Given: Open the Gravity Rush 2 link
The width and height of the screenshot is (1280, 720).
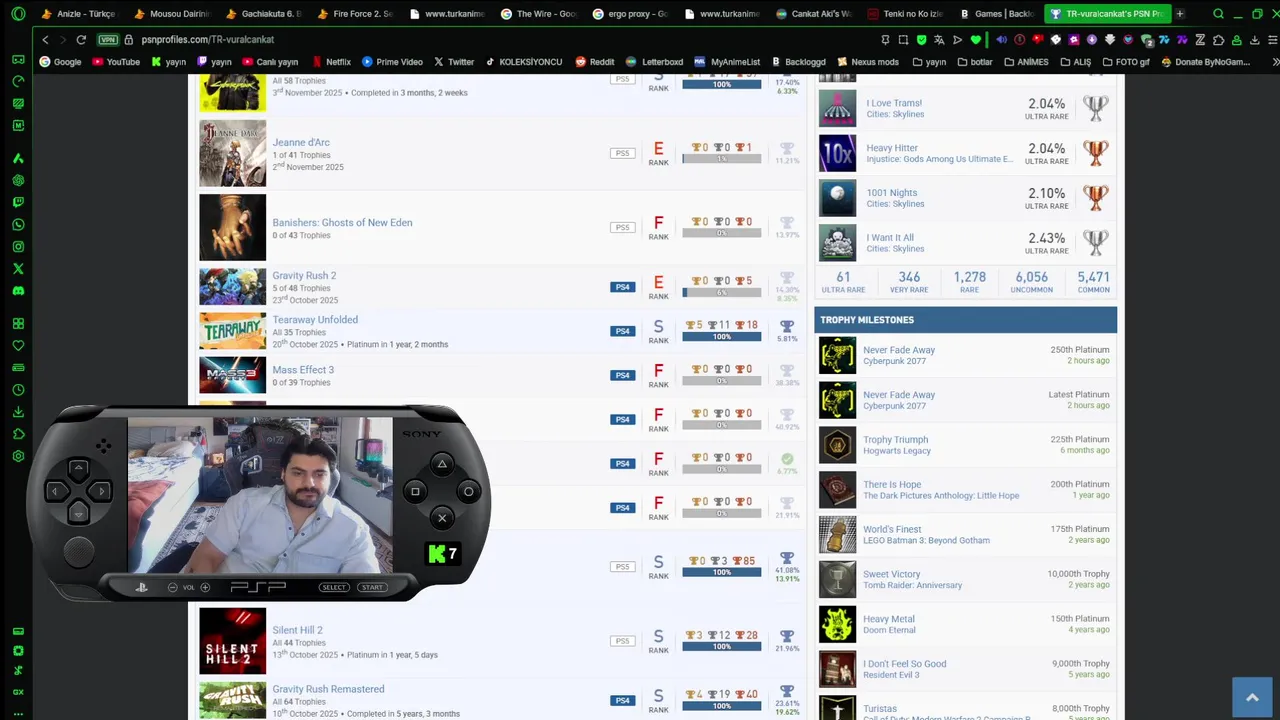Looking at the screenshot, I should [304, 276].
